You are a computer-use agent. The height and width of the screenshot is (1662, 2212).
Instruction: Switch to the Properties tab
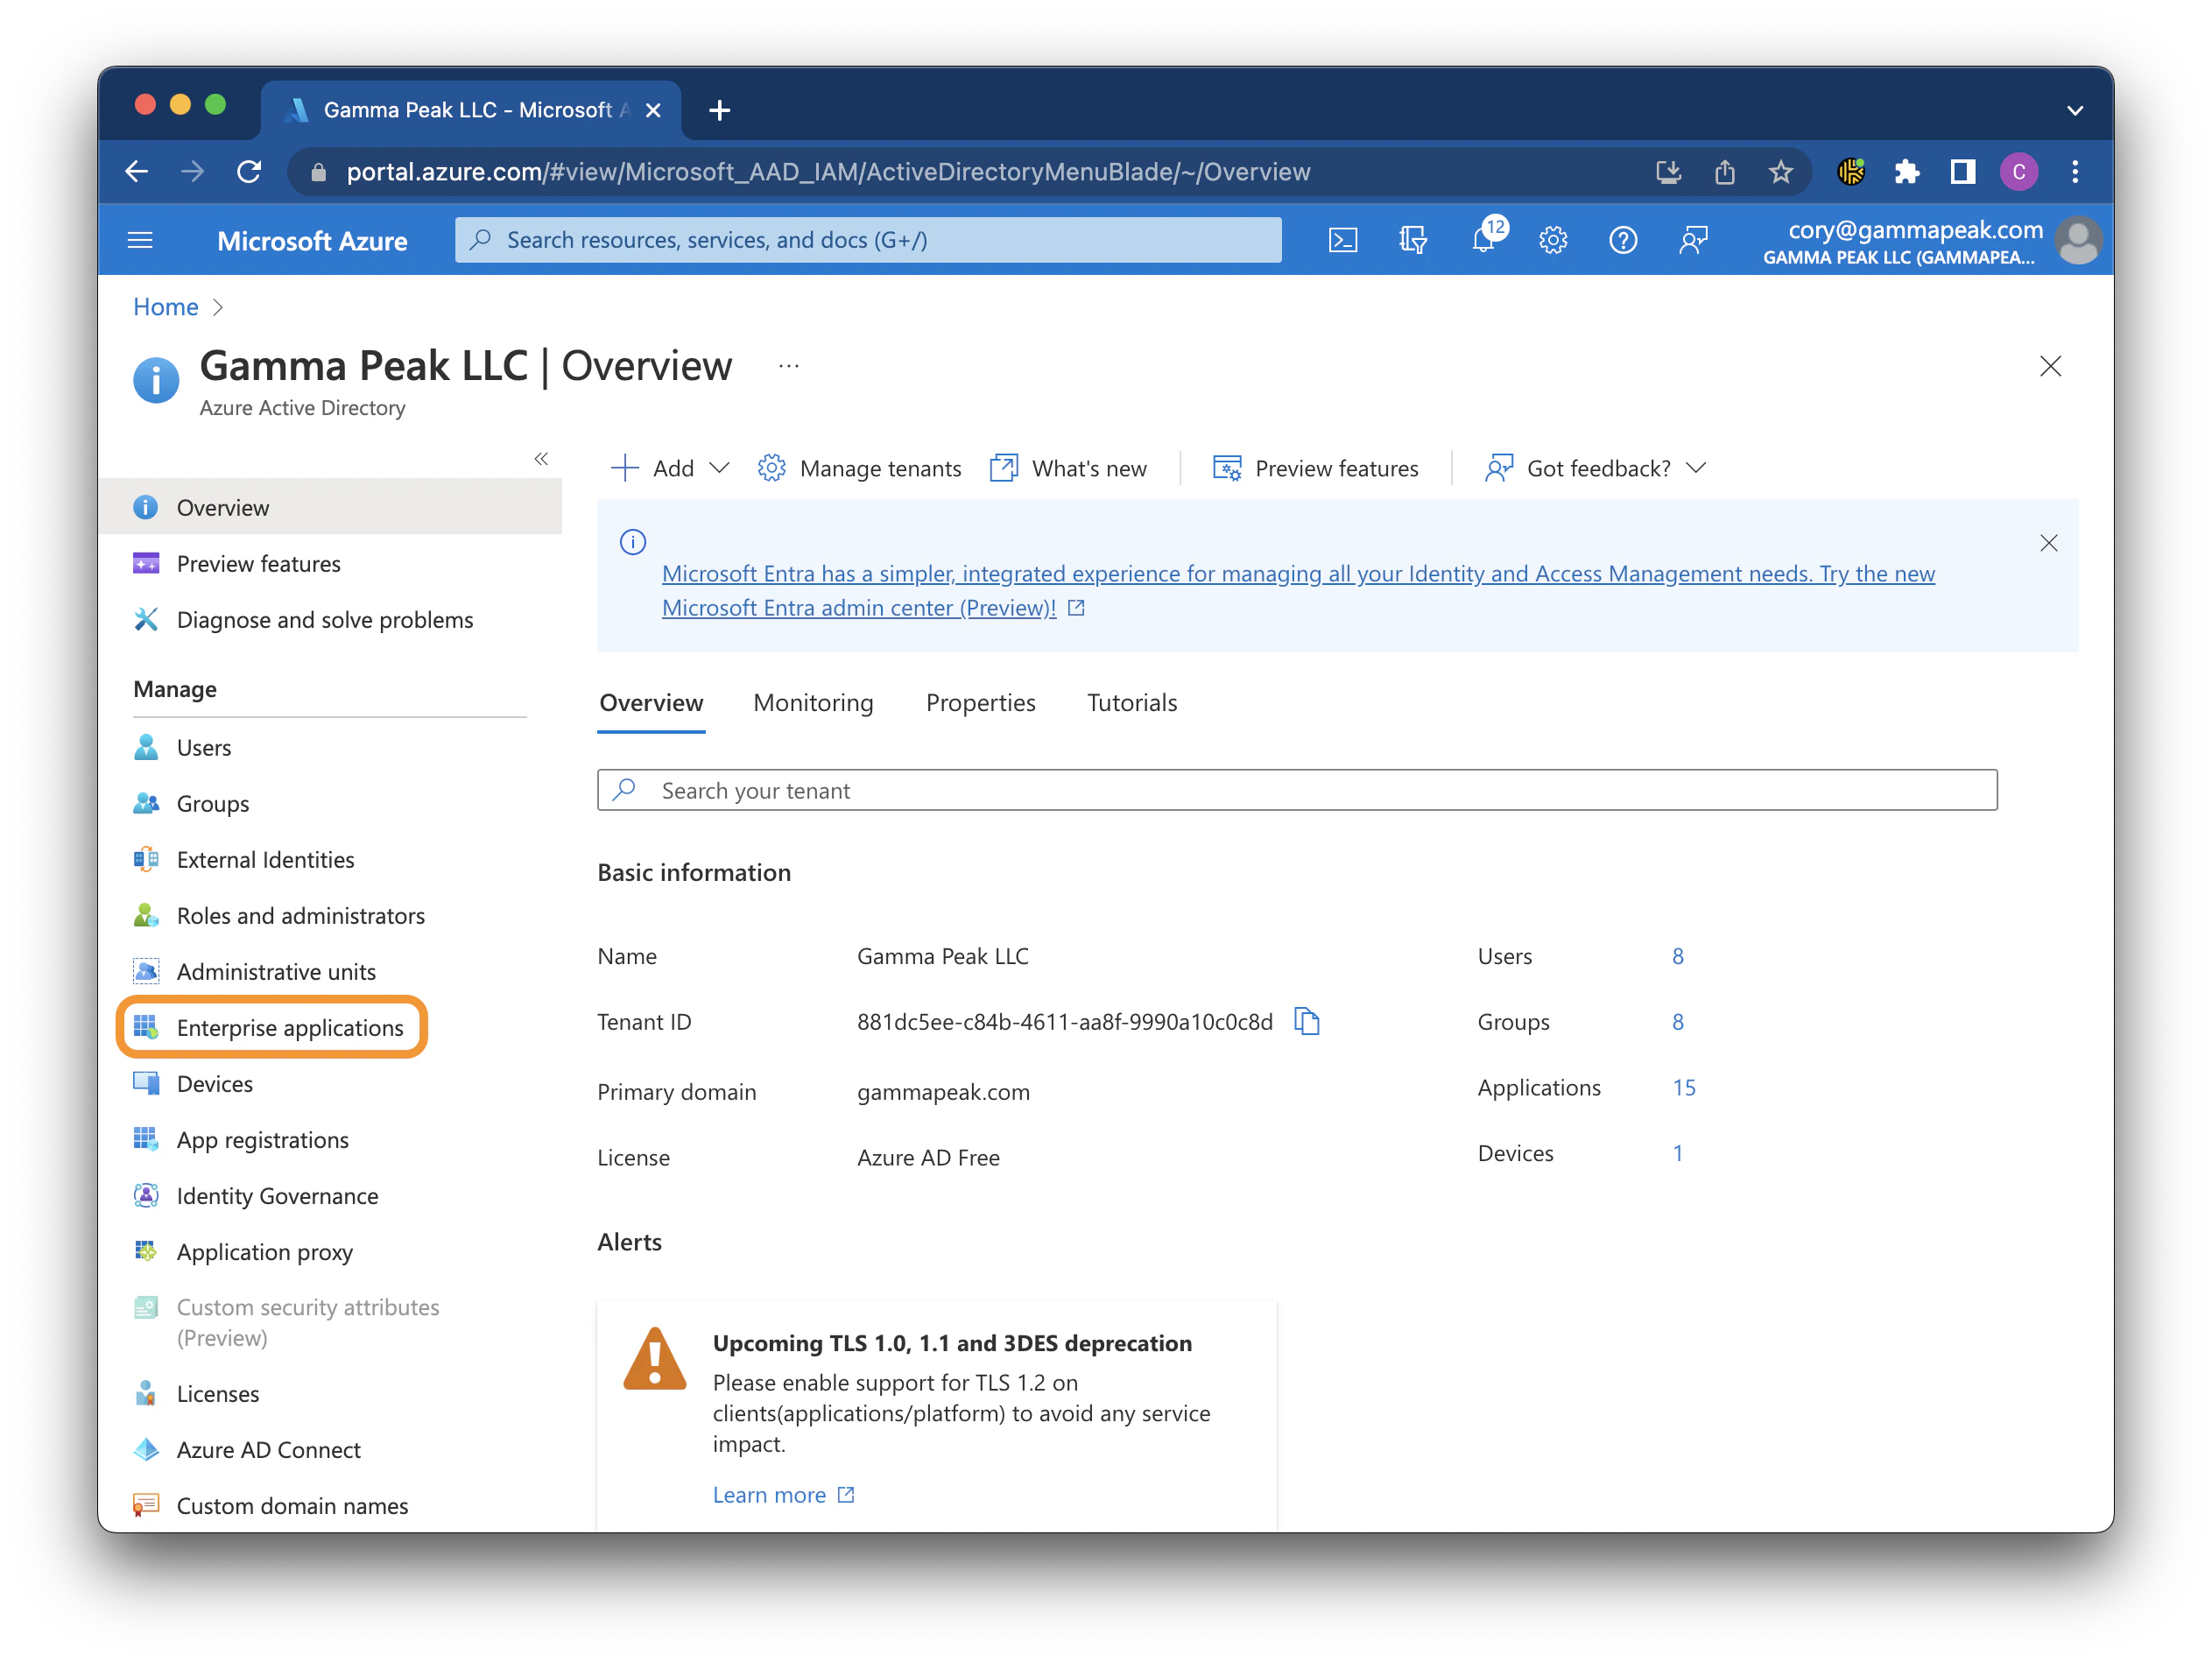[980, 703]
